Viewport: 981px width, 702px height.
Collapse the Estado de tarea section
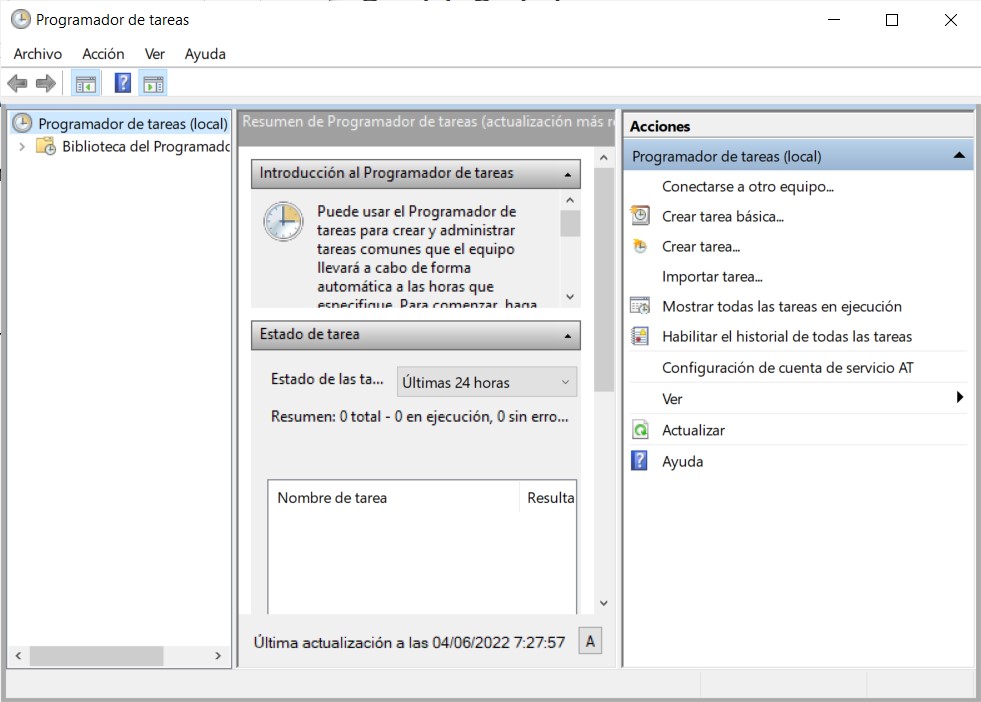tap(568, 335)
